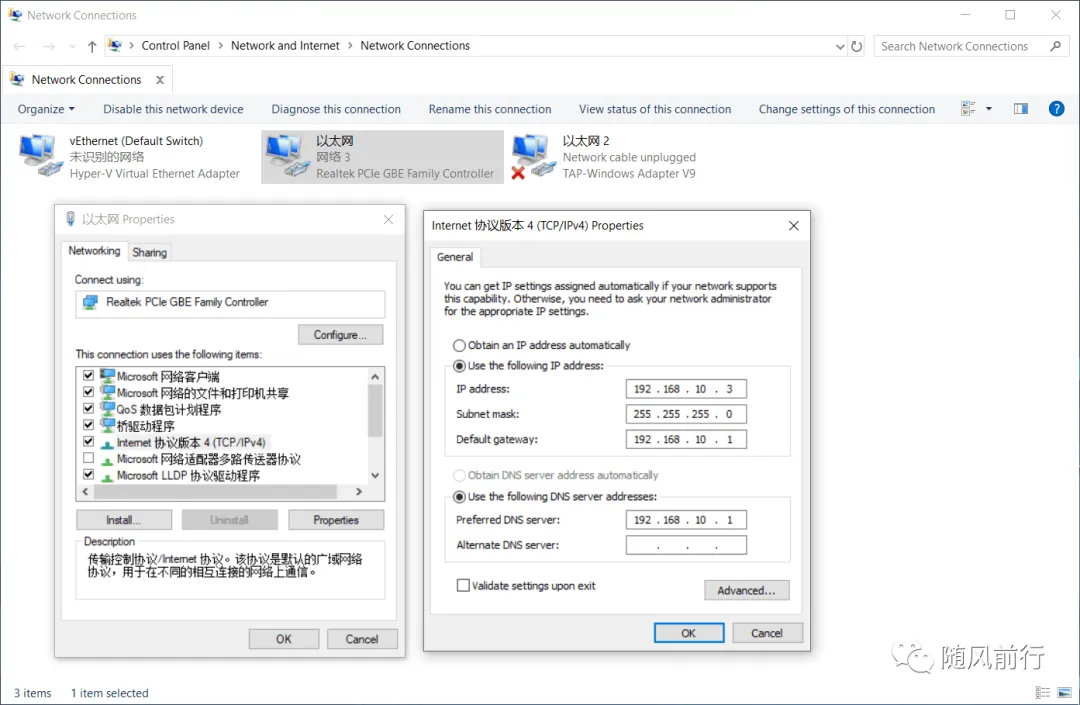The height and width of the screenshot is (705, 1080).
Task: Go up one folder level arrow
Action: coord(92,46)
